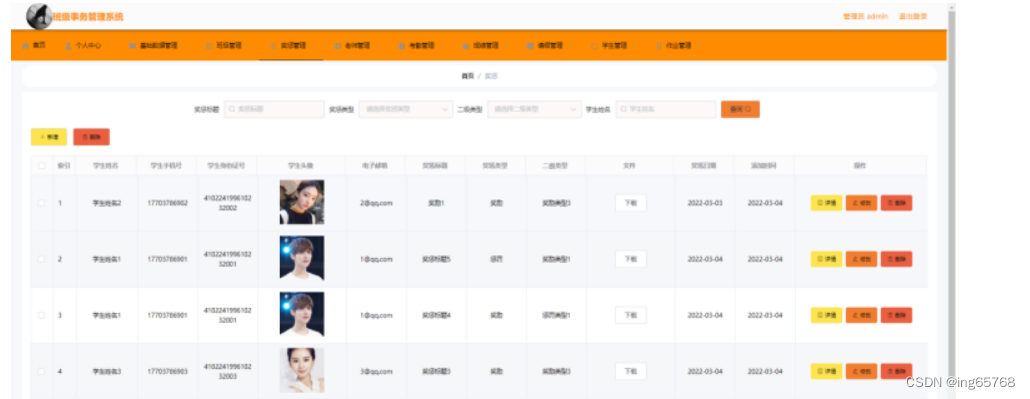This screenshot has width=1030, height=399.
Task: Click 下载 in row 4
Action: click(631, 371)
